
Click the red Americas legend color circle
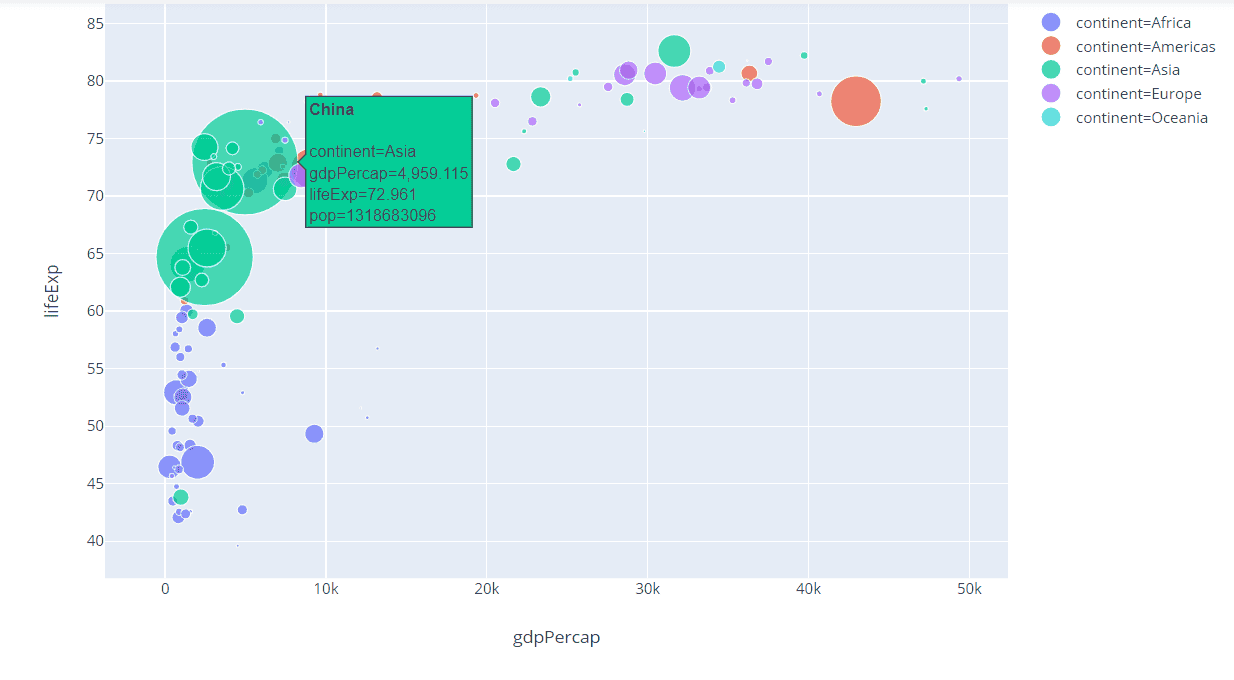[1051, 46]
